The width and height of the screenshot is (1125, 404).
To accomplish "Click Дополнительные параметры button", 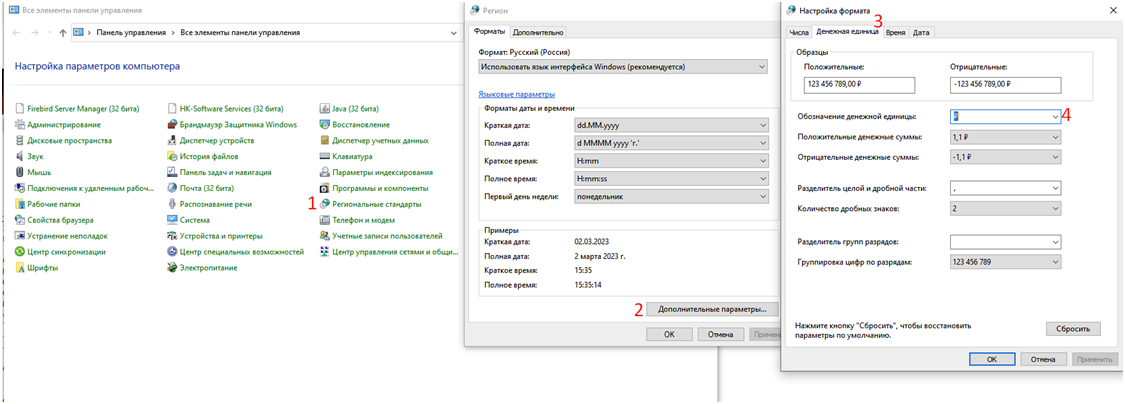I will [x=712, y=309].
